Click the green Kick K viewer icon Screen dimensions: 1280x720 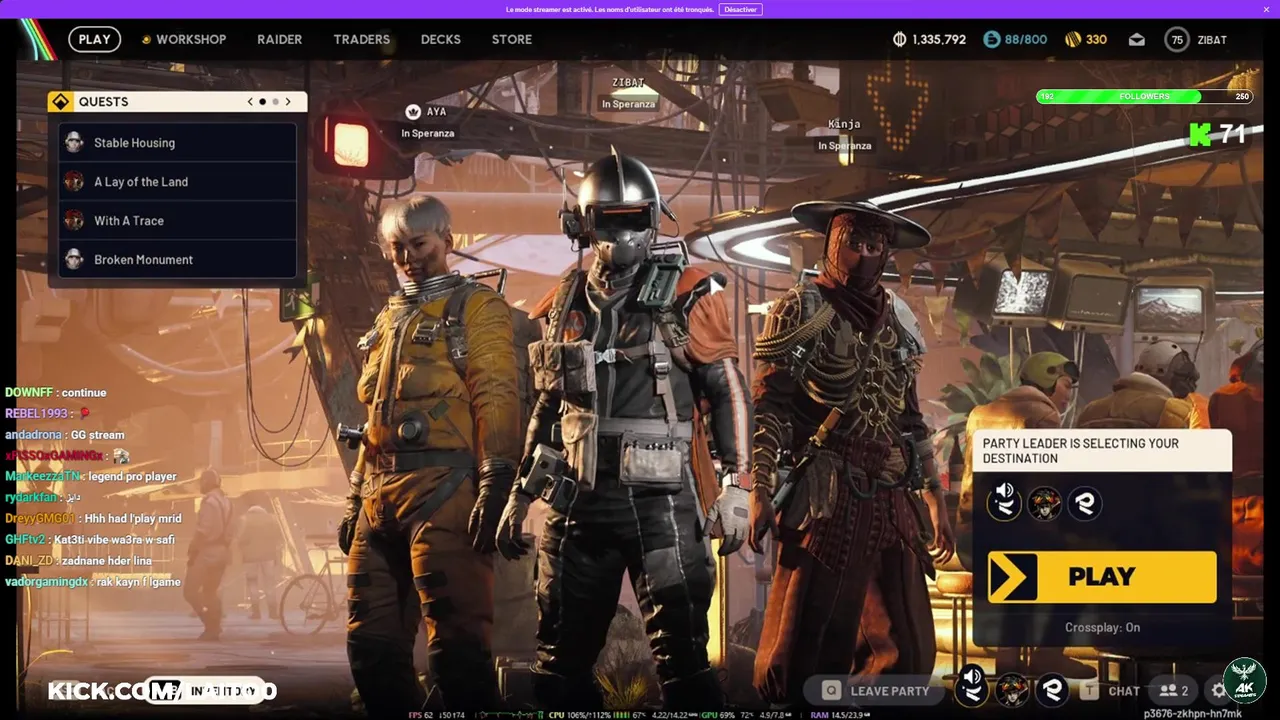(x=1200, y=134)
